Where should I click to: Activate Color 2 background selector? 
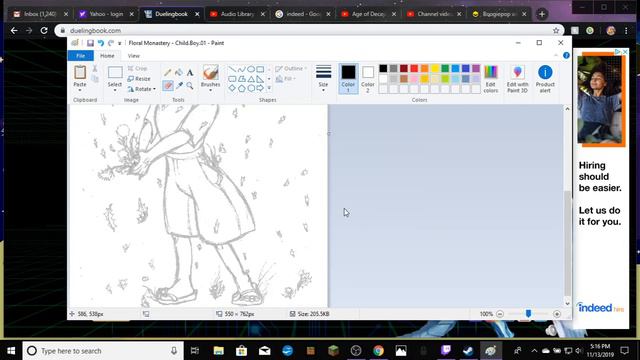[368, 79]
